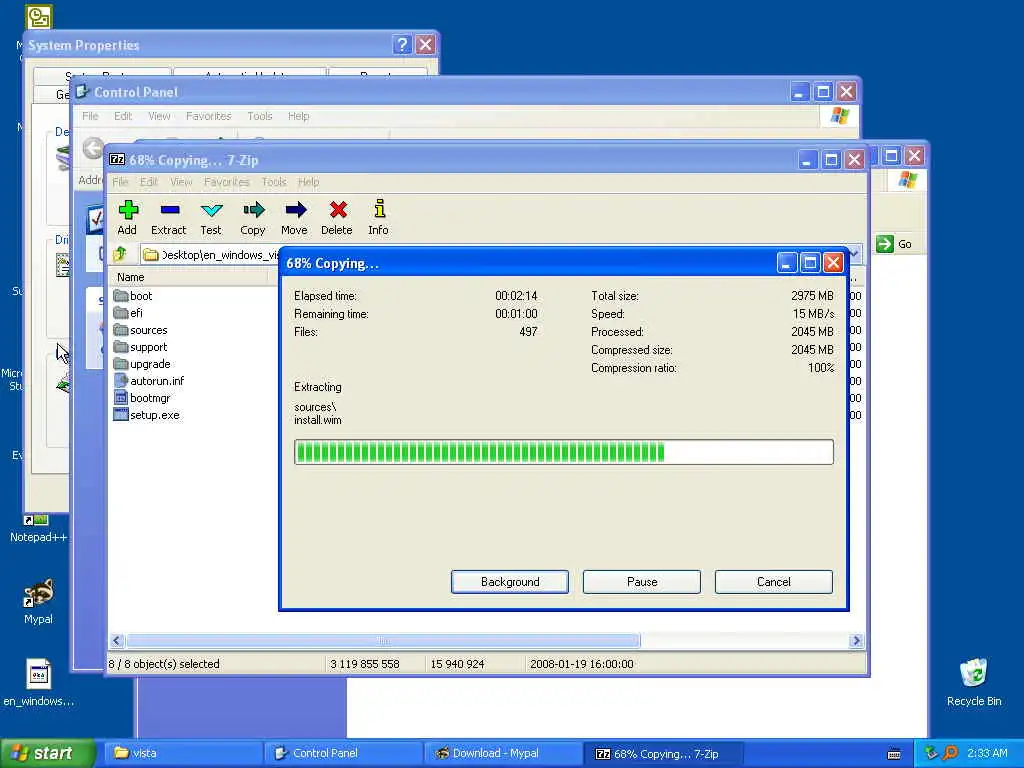Viewport: 1024px width, 768px height.
Task: Click the horizontal scrollbar thumb in 7-Zip
Action: point(383,641)
